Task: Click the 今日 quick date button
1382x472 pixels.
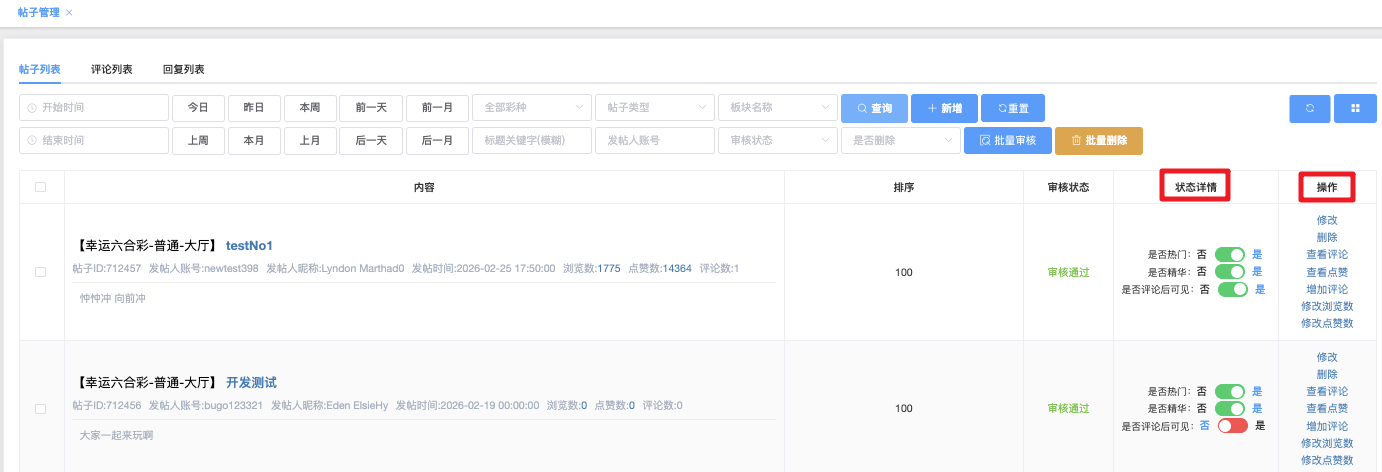Action: tap(198, 108)
